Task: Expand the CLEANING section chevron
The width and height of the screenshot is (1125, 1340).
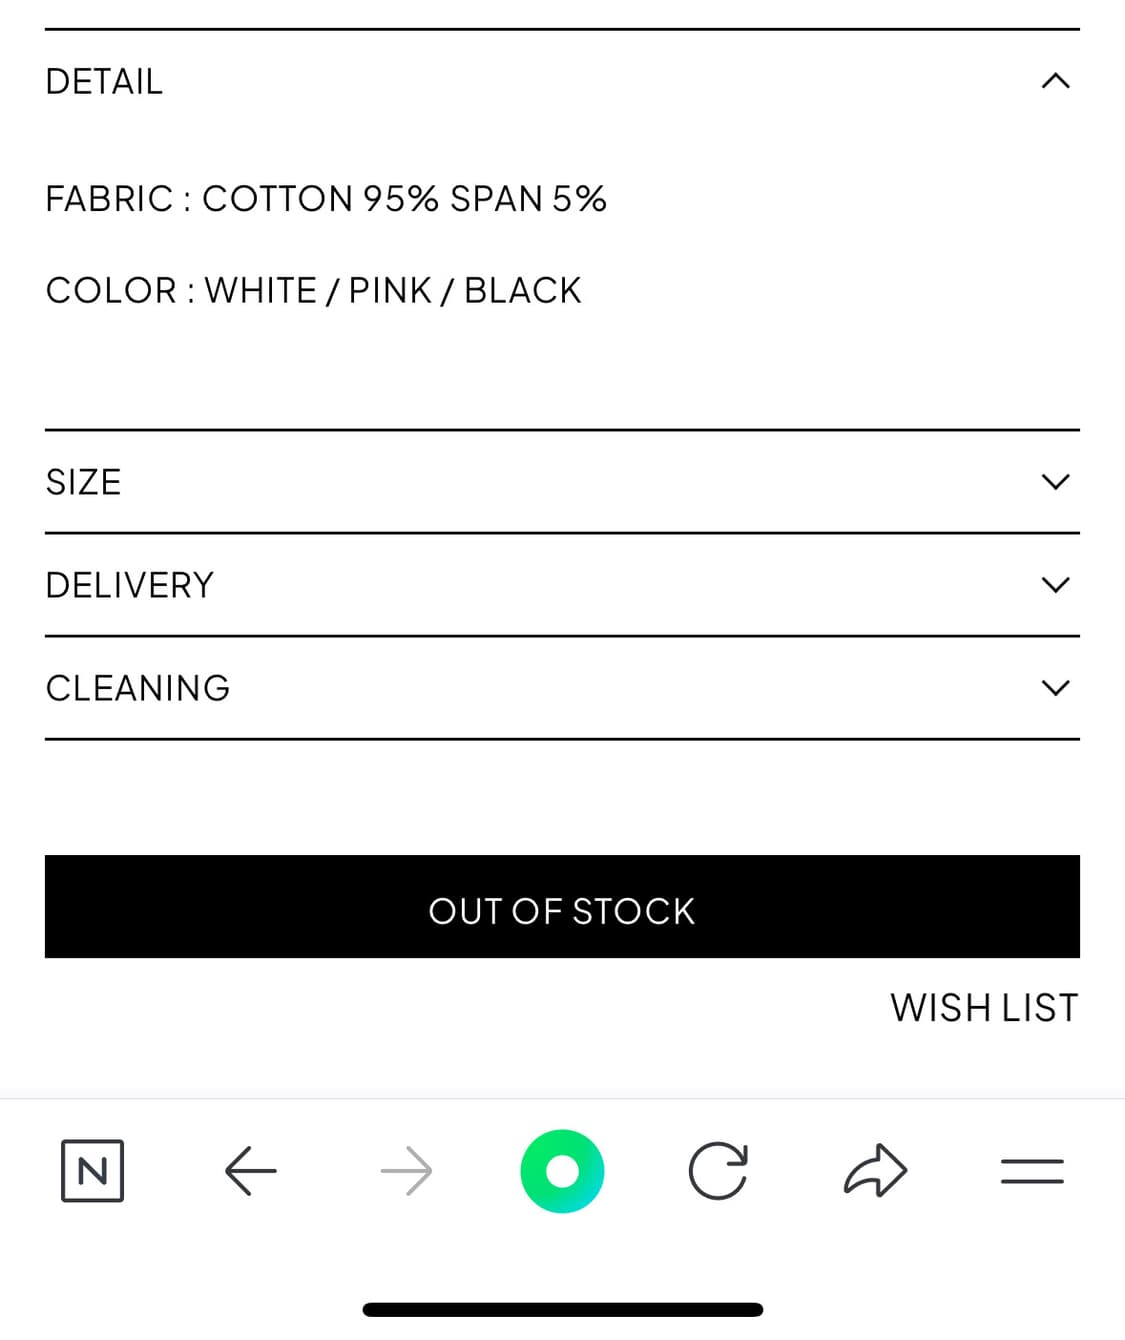Action: coord(1055,688)
